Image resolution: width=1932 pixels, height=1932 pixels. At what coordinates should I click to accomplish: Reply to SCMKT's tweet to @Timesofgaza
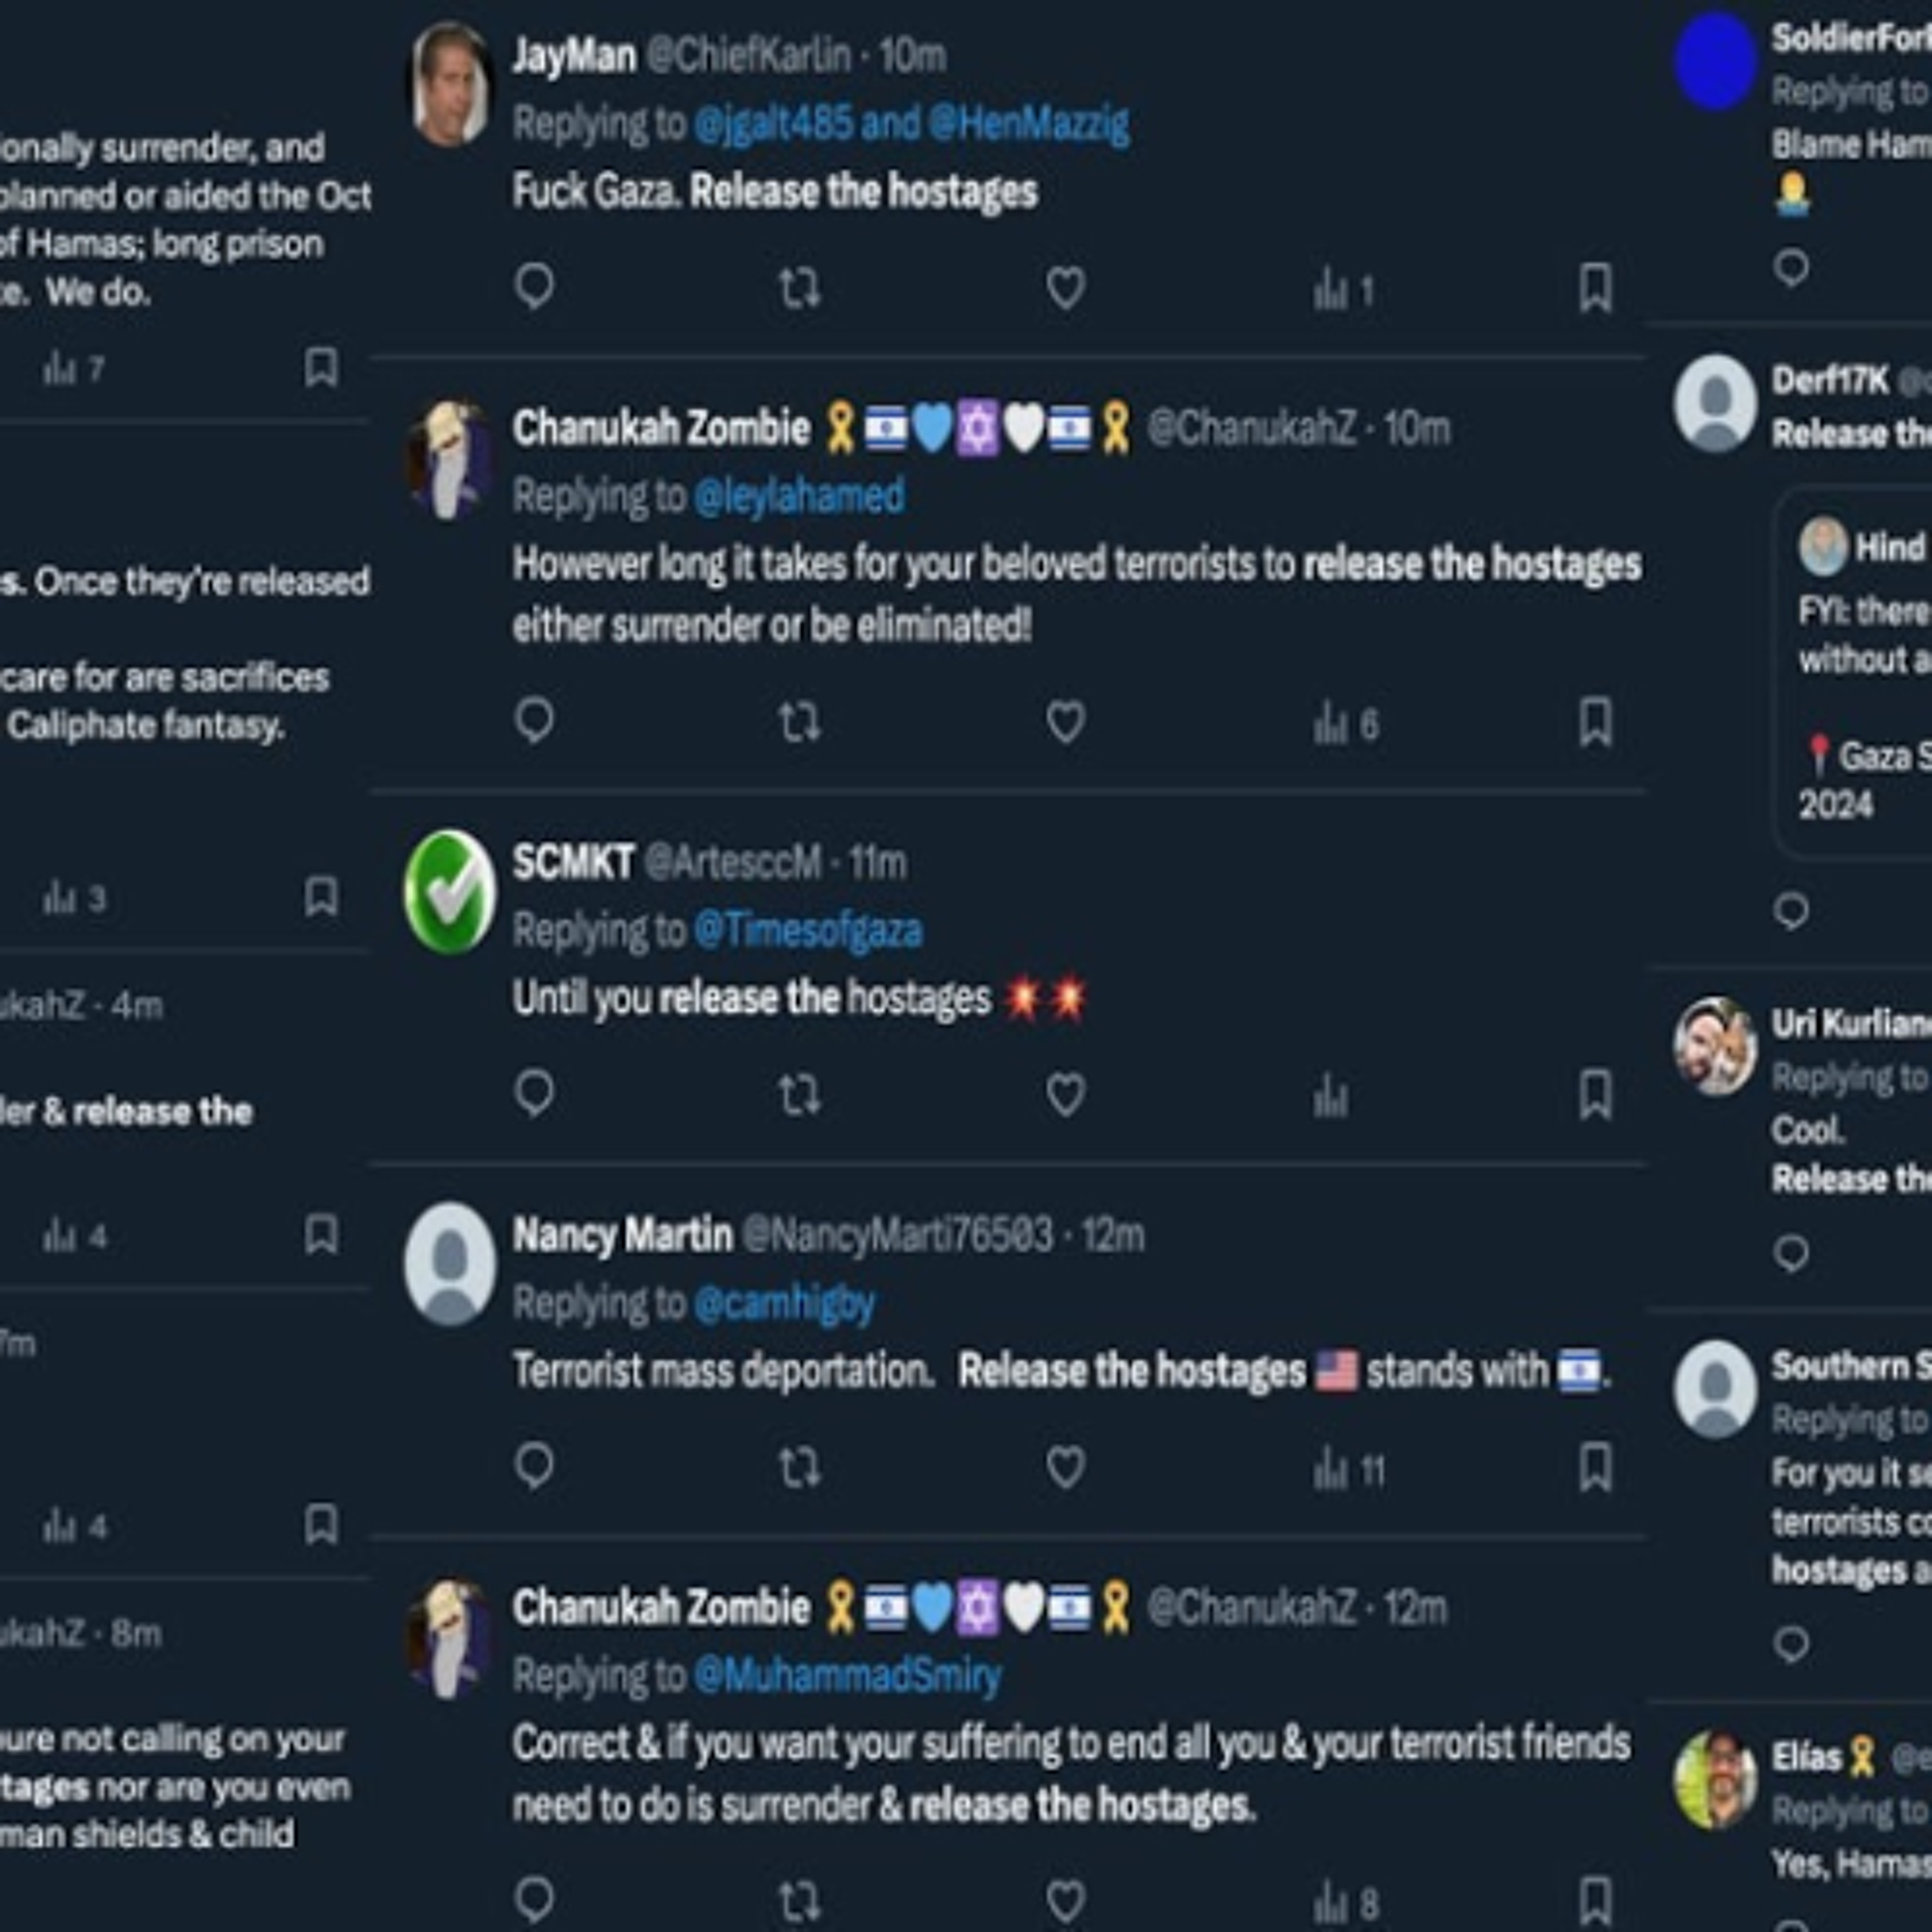coord(534,1094)
